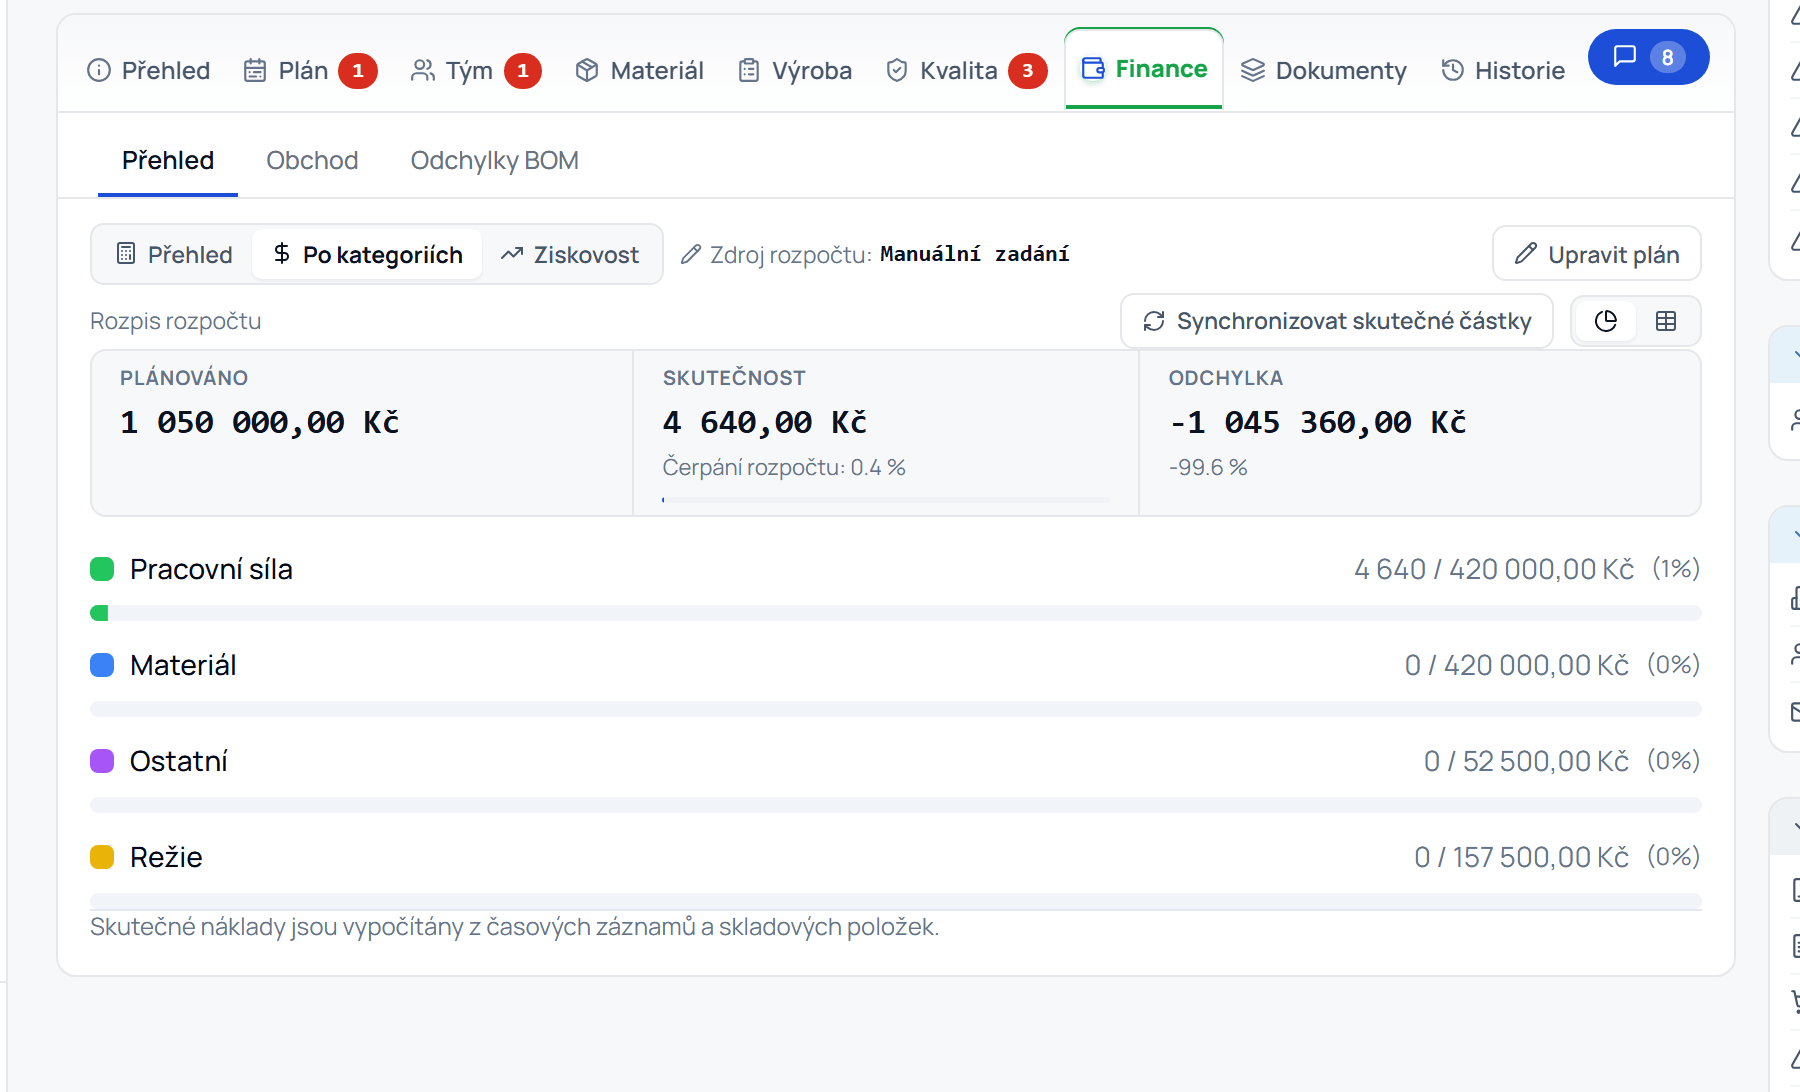Viewport: 1800px width, 1092px height.
Task: Switch to the Přehled budget view toggle
Action: tap(174, 254)
